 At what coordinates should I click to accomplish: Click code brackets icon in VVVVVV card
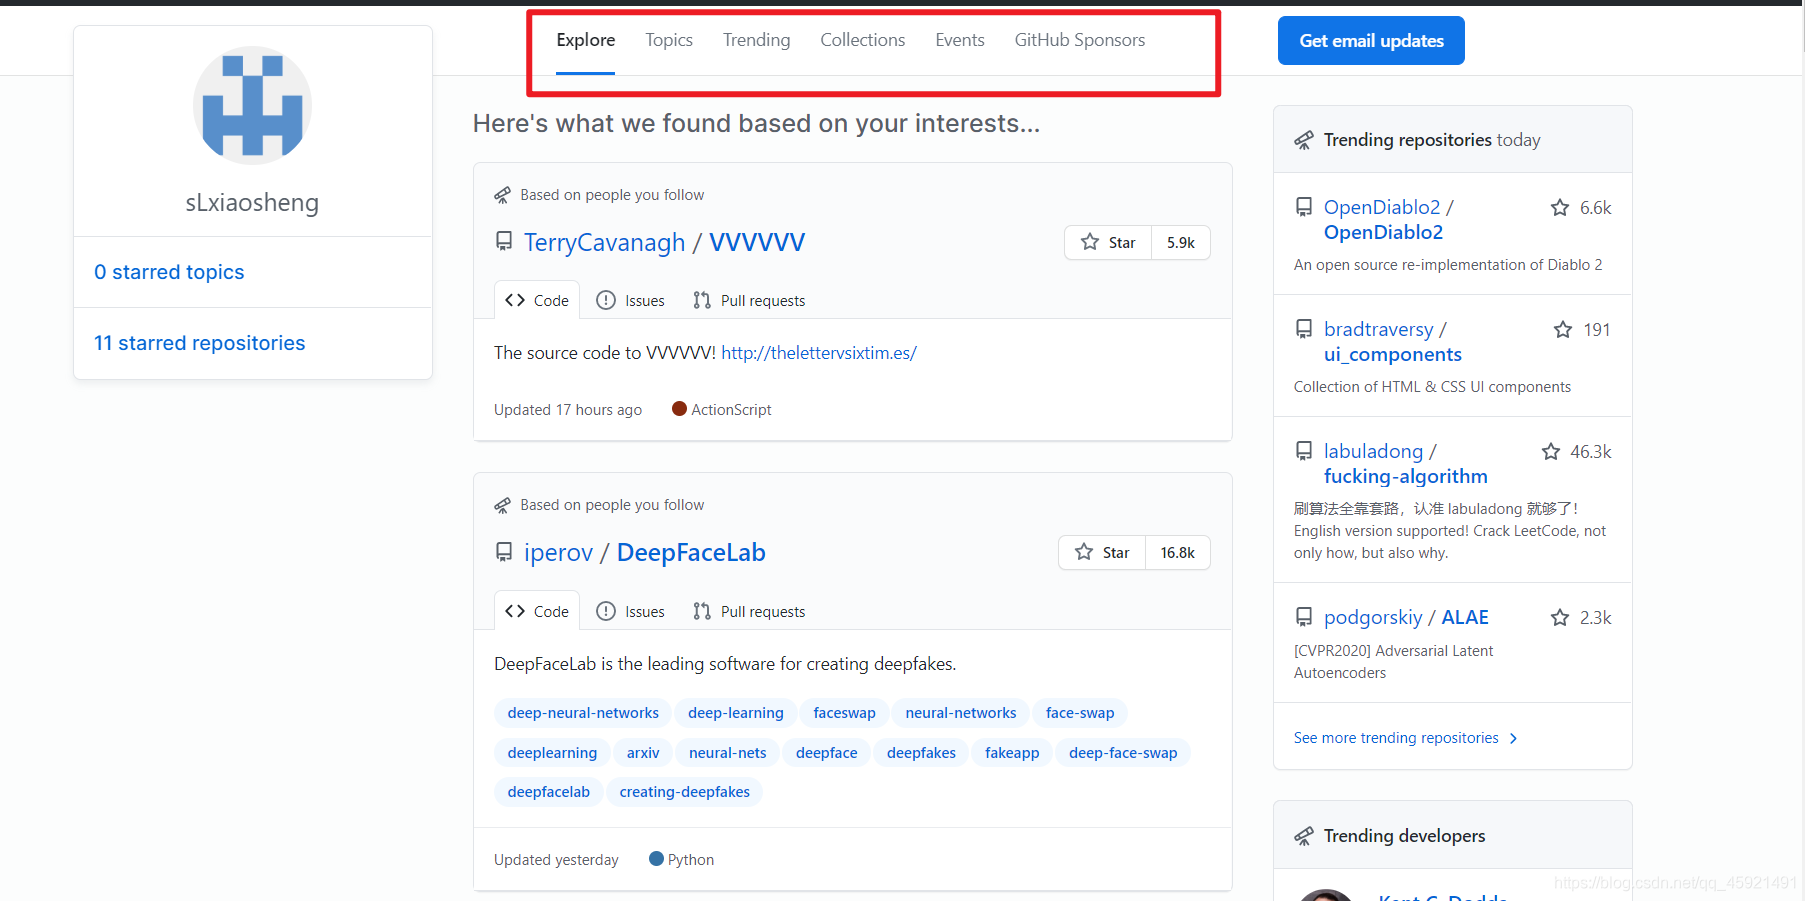515,300
